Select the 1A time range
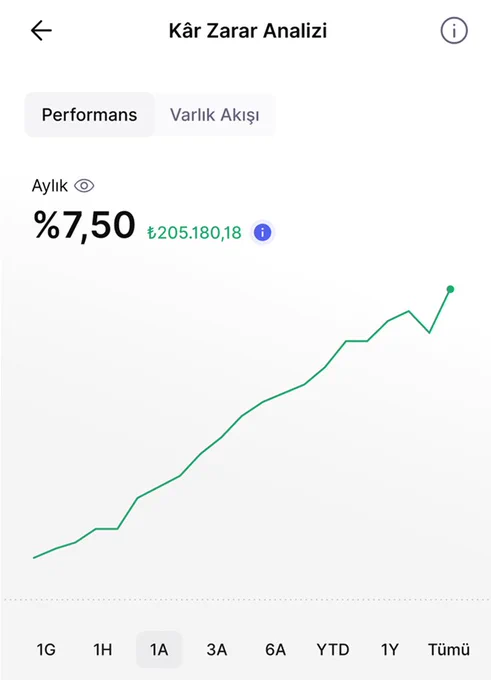The image size is (491, 680). 159,650
